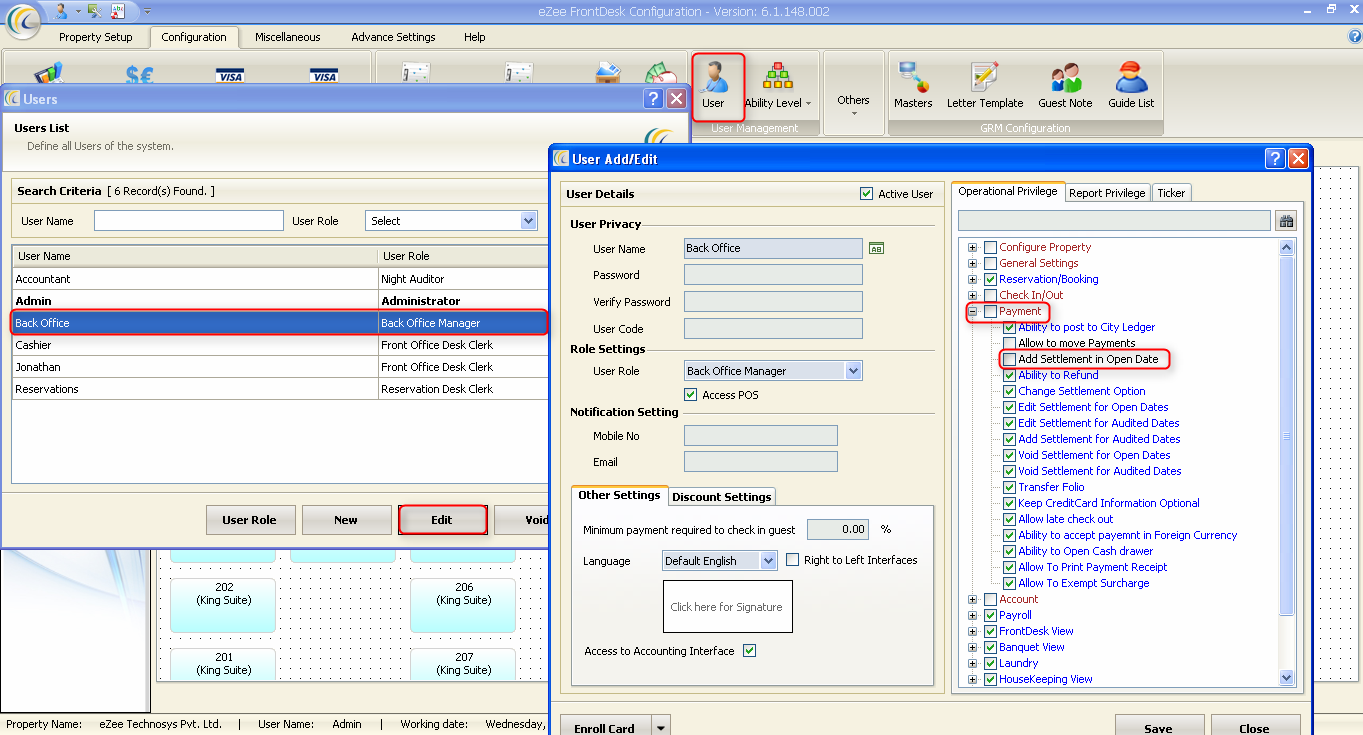Click the help icon in Users window title bar
The width and height of the screenshot is (1363, 735).
pyautogui.click(x=653, y=98)
